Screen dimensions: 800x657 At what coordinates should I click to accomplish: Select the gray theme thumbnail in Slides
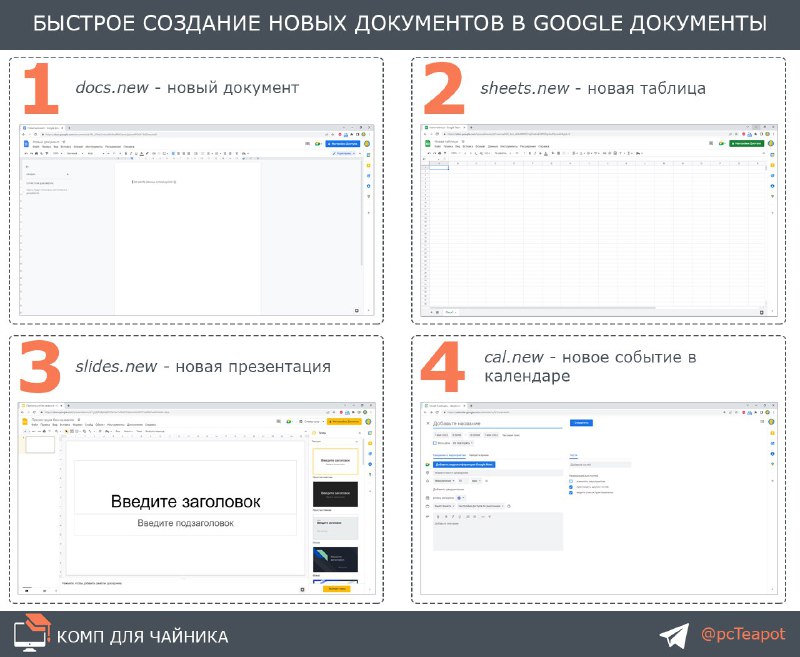tap(335, 527)
